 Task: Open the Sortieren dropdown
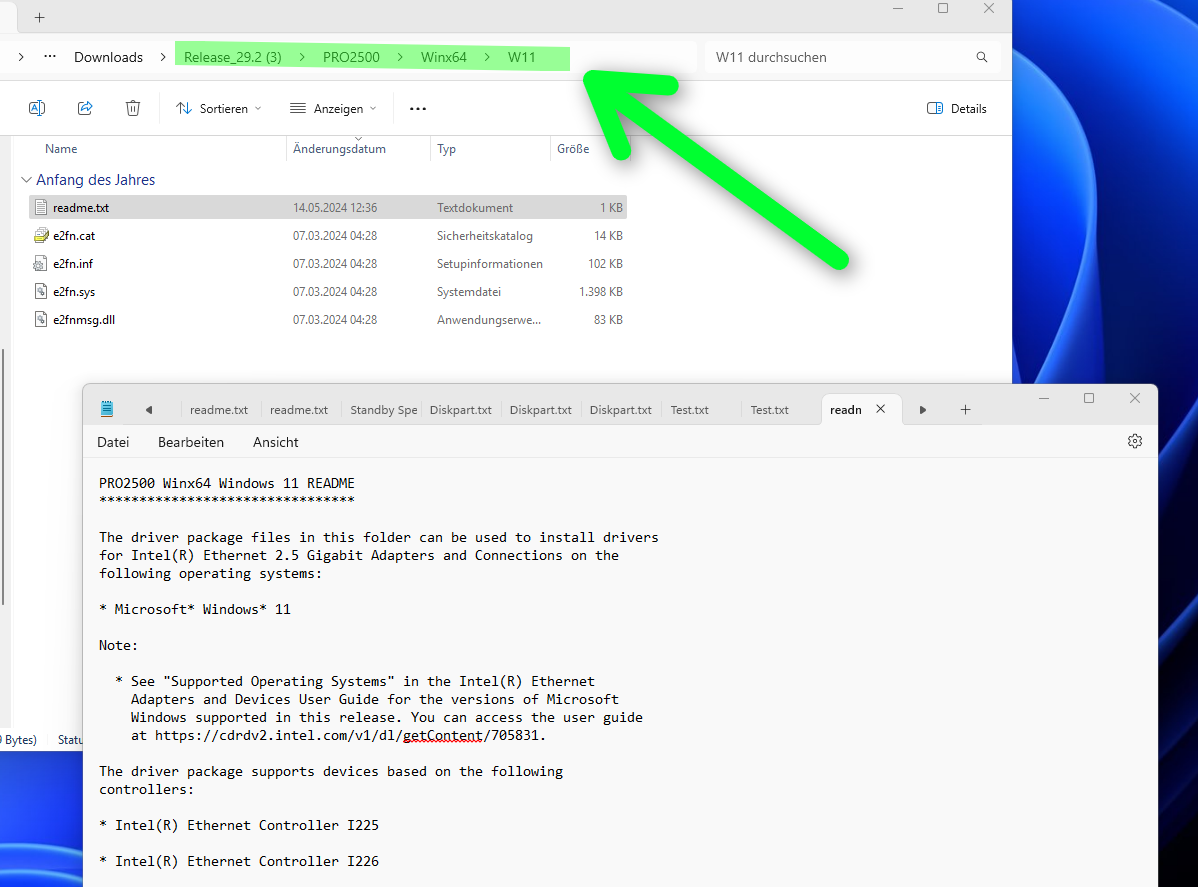(x=219, y=108)
